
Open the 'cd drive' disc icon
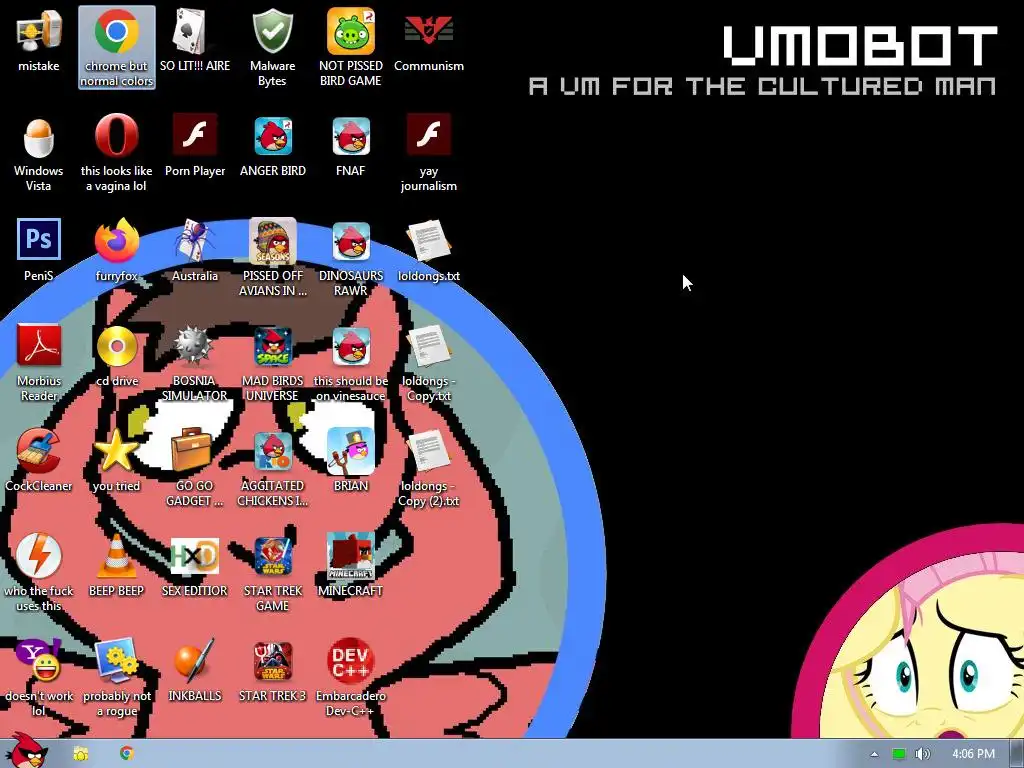117,355
